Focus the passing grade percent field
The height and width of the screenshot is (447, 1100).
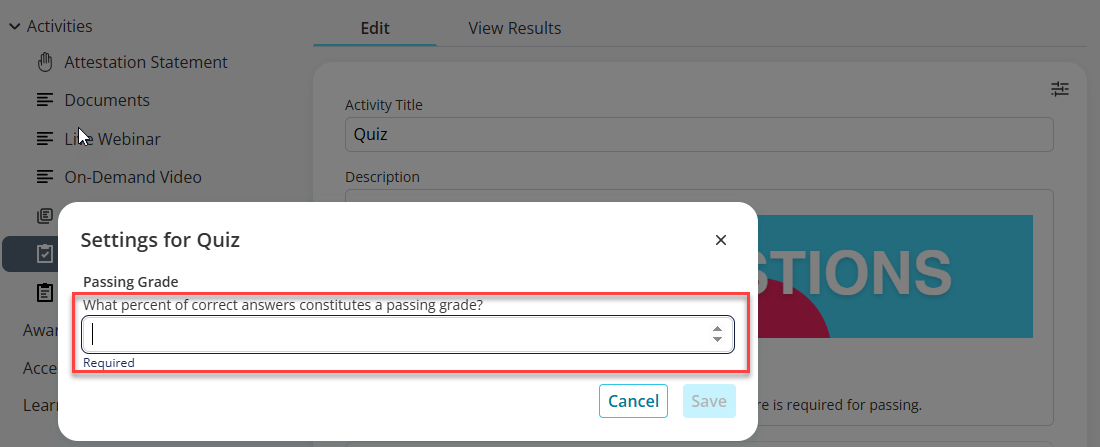click(x=408, y=334)
